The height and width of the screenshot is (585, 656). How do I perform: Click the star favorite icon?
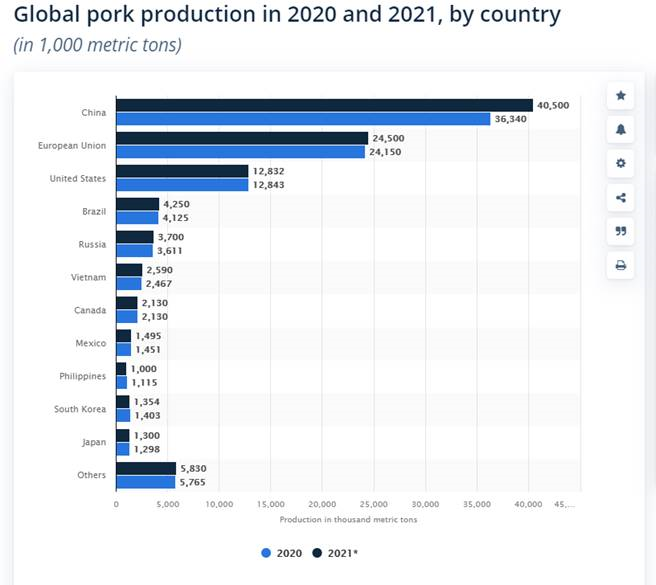coord(620,96)
